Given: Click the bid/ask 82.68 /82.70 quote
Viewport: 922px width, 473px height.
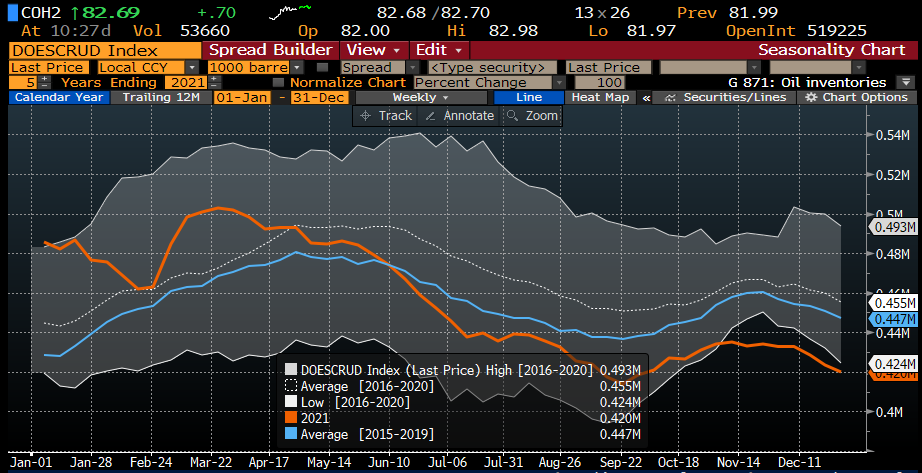Looking at the screenshot, I should click(x=433, y=12).
